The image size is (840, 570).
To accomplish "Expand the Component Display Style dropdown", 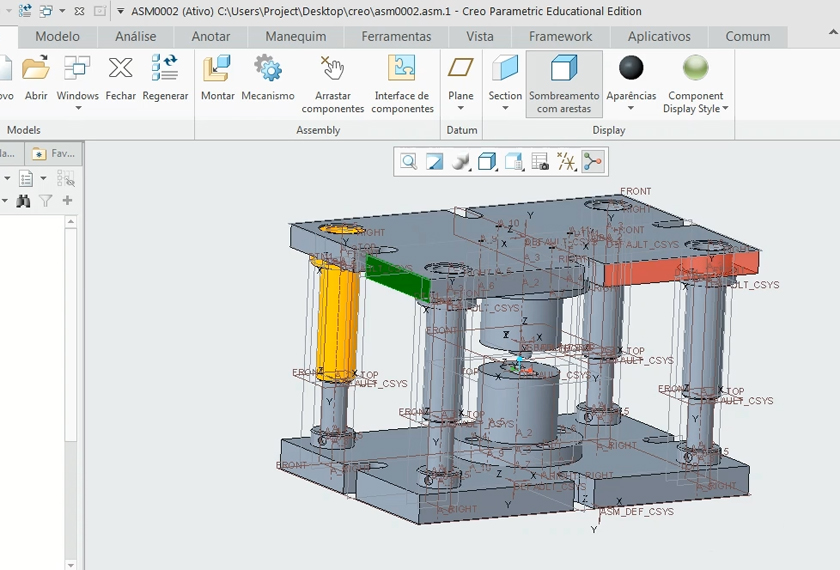I will point(726,109).
